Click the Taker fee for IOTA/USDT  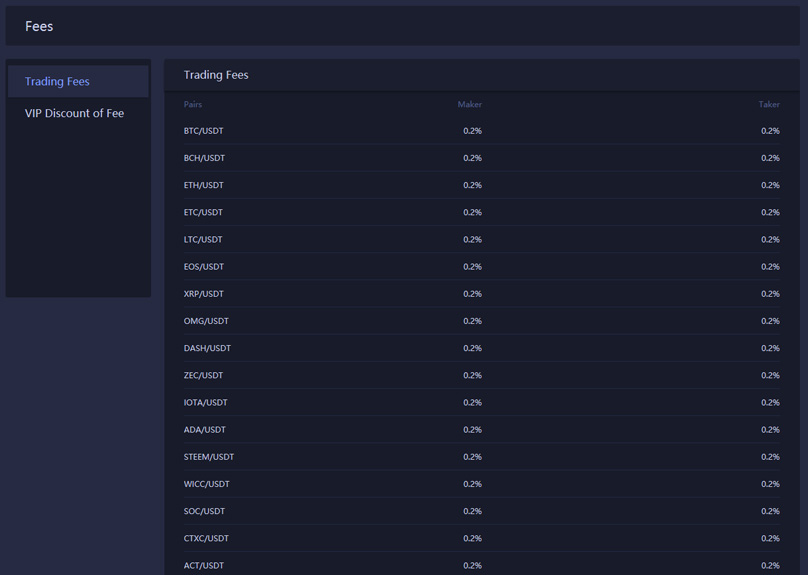[x=770, y=403]
